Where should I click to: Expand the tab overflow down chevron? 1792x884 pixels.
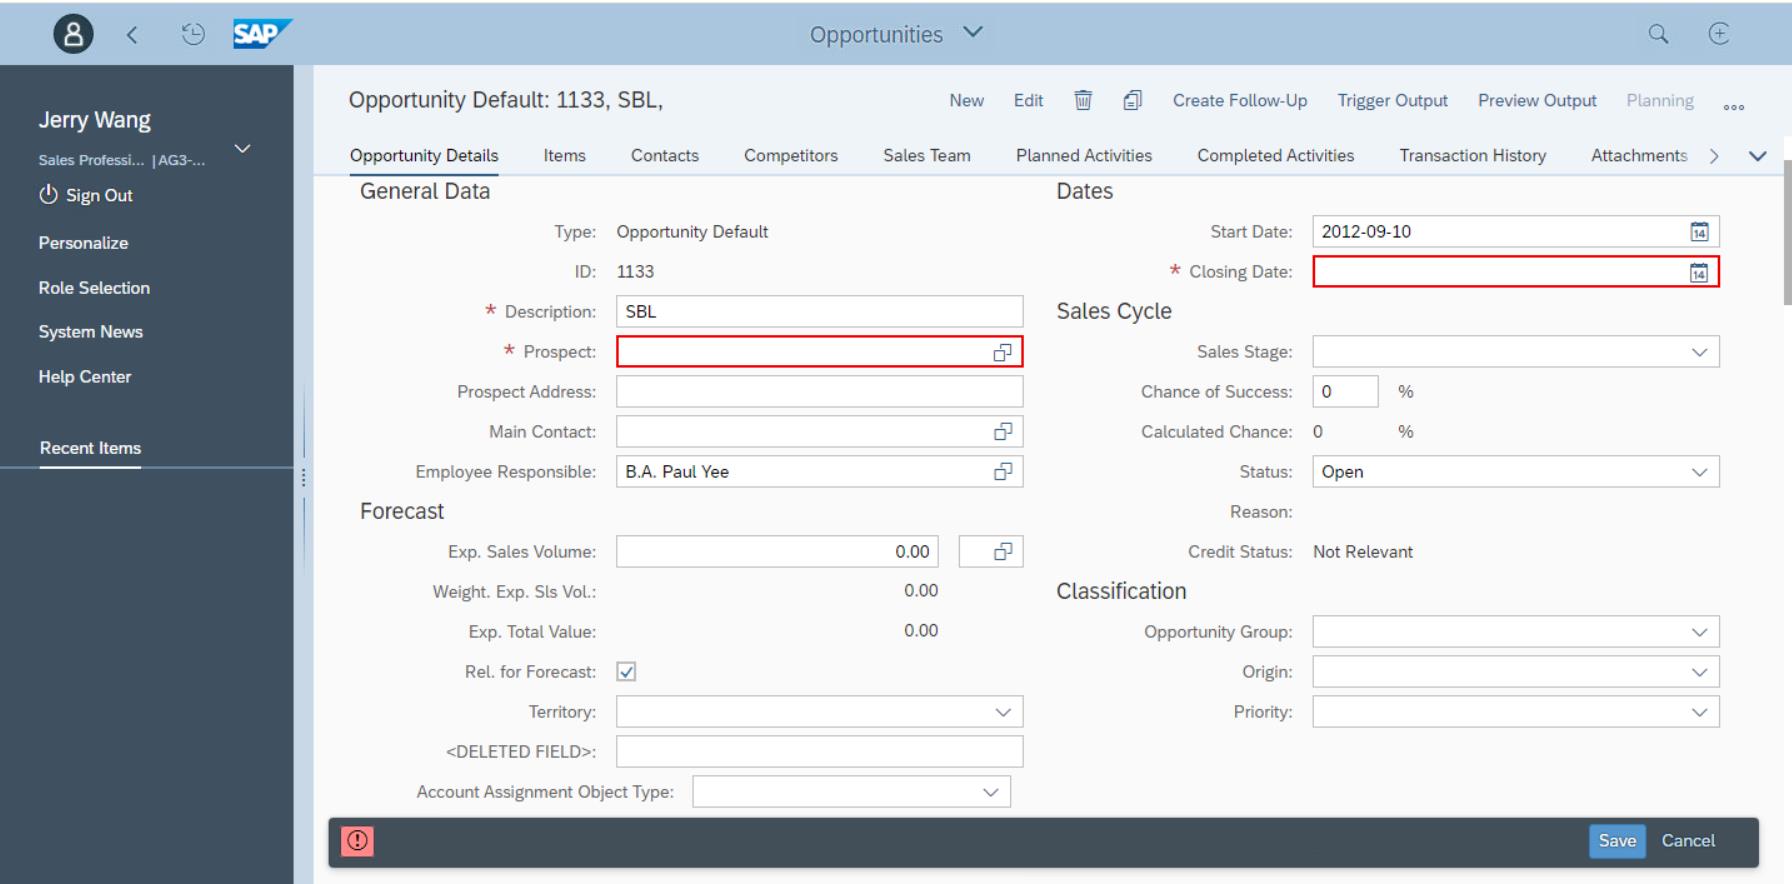pos(1757,156)
